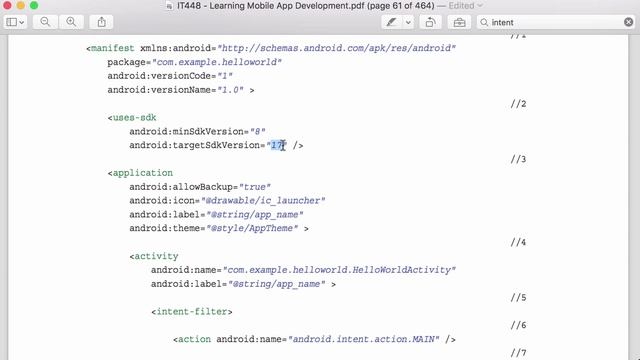The width and height of the screenshot is (640, 360).
Task: Click the '//5' comment marker
Action: 518,298
